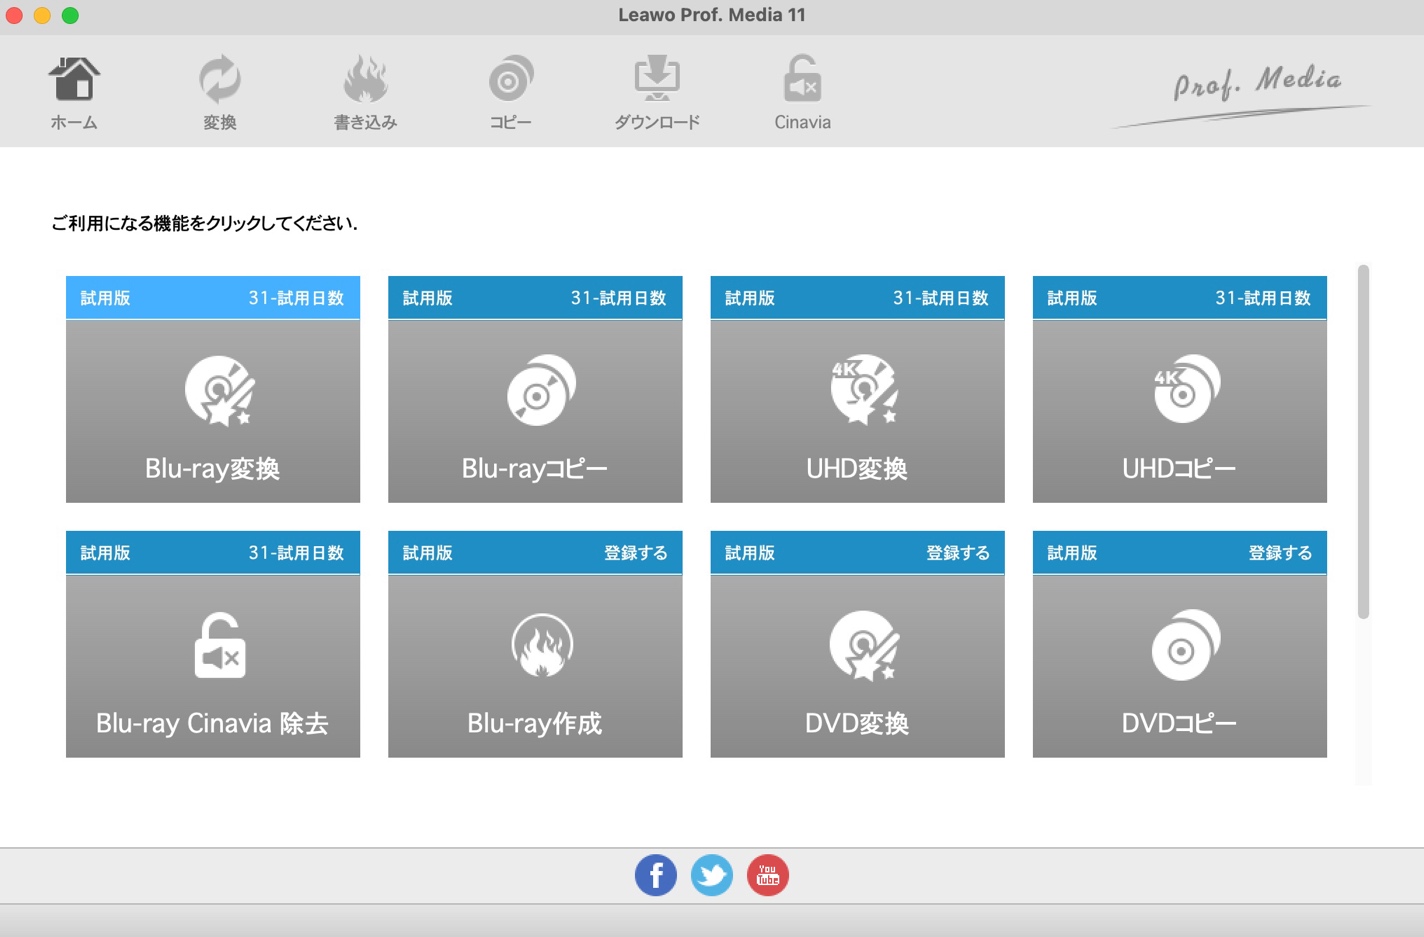Click 31-試用日数 on the Blu-ray Cinavia tile

pyautogui.click(x=296, y=553)
